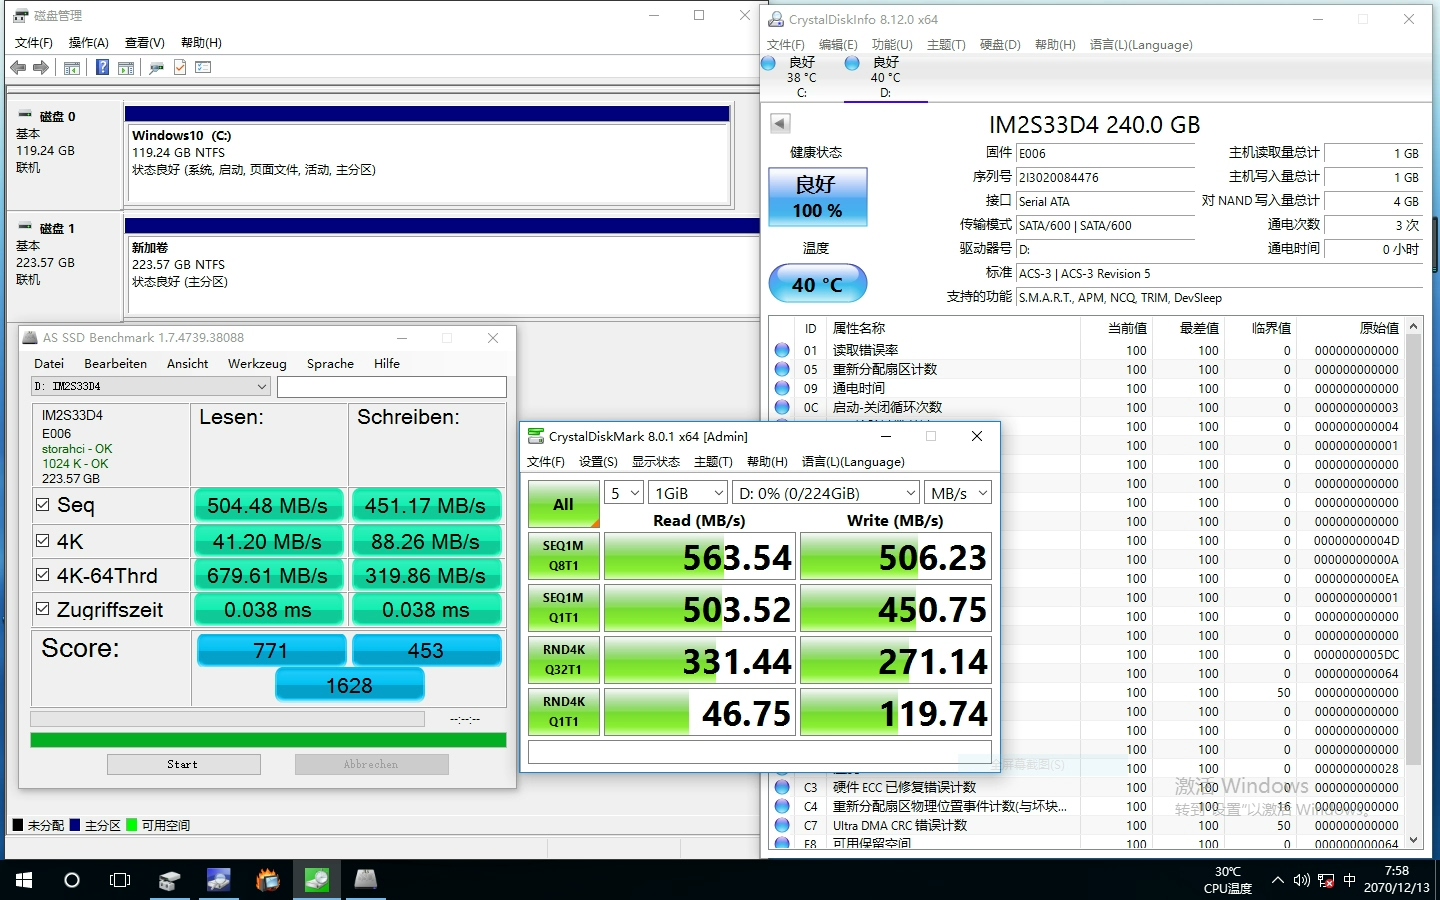Open the MB/s unit dropdown in CrystalDiskMark
1440x900 pixels.
tap(958, 493)
